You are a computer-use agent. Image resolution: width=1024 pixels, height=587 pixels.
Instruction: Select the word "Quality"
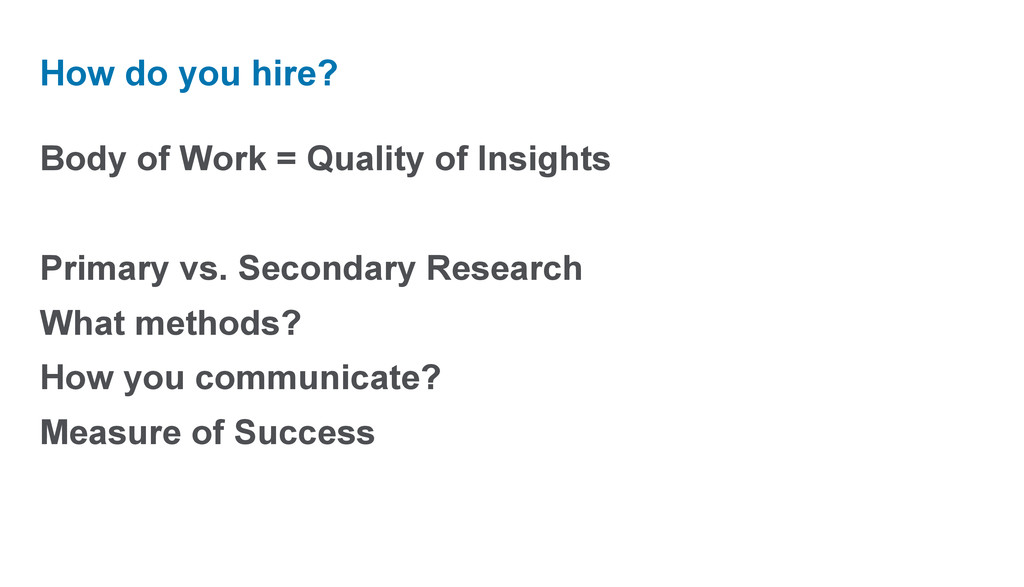pyautogui.click(x=365, y=160)
